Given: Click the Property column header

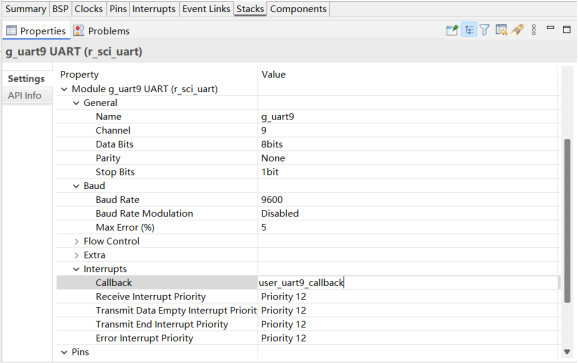Looking at the screenshot, I should (79, 75).
